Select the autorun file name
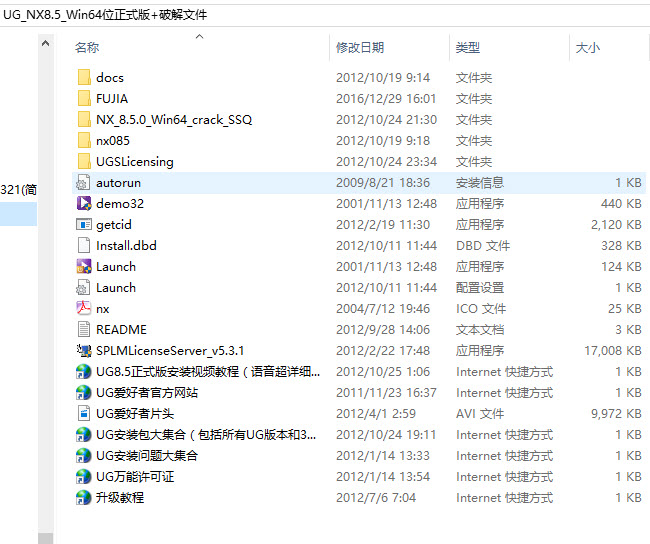This screenshot has width=650, height=544. click(119, 183)
